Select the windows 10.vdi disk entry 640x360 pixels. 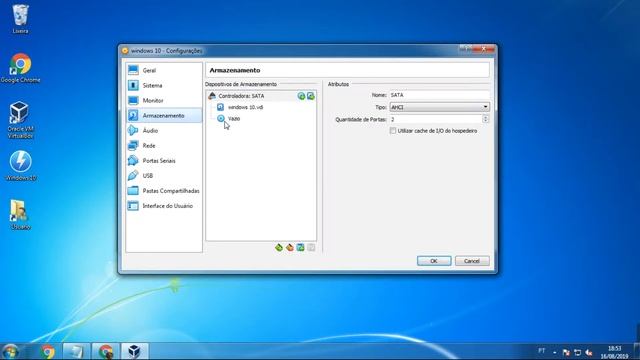(x=240, y=107)
